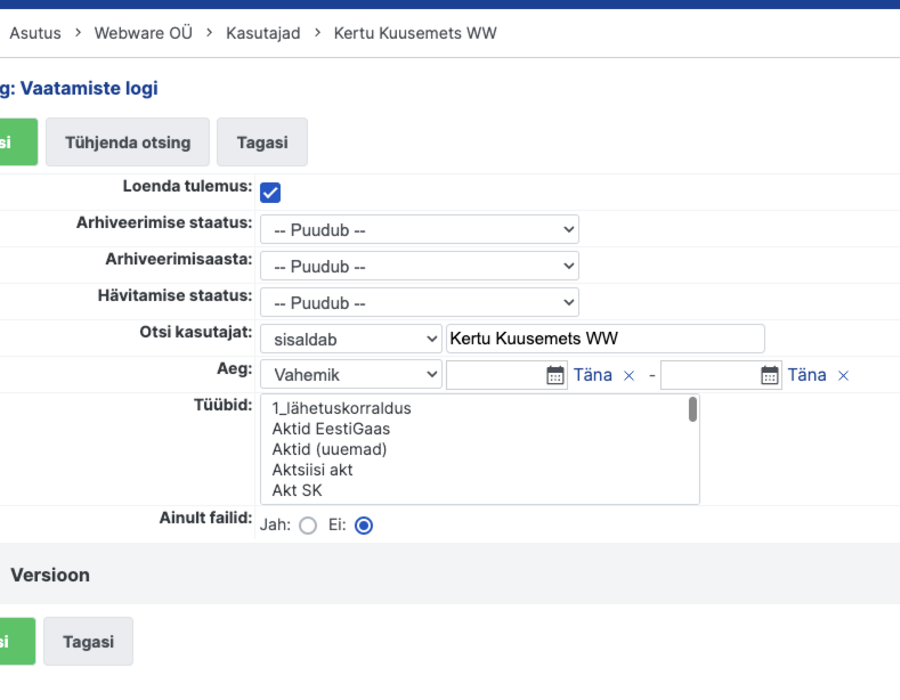Select Jah for Ainult failid

(x=308, y=525)
